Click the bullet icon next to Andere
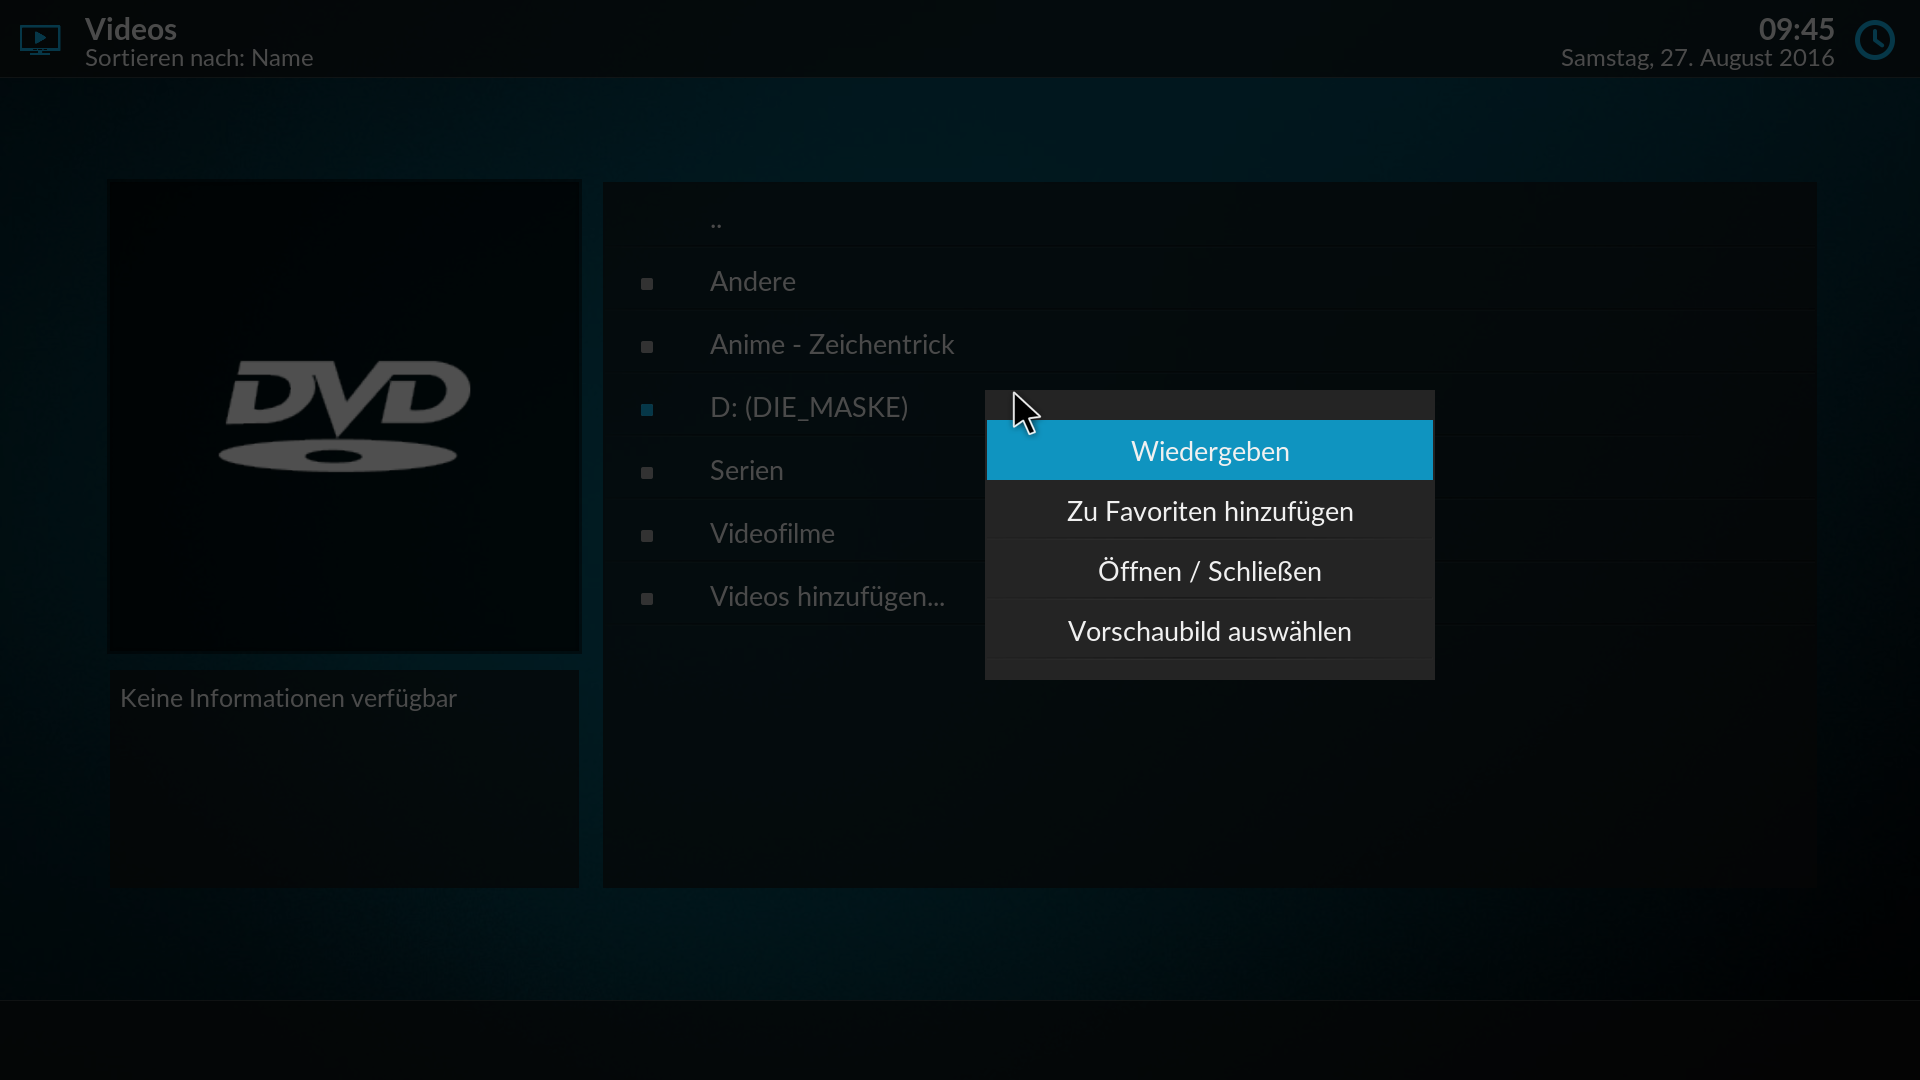The image size is (1920, 1080). pos(647,284)
